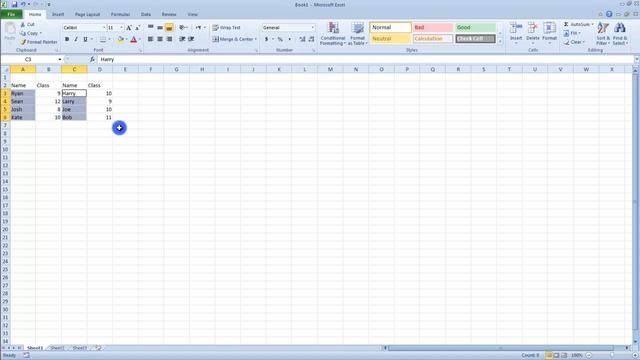Image resolution: width=640 pixels, height=360 pixels.
Task: Toggle Wrap Text
Action: [227, 27]
